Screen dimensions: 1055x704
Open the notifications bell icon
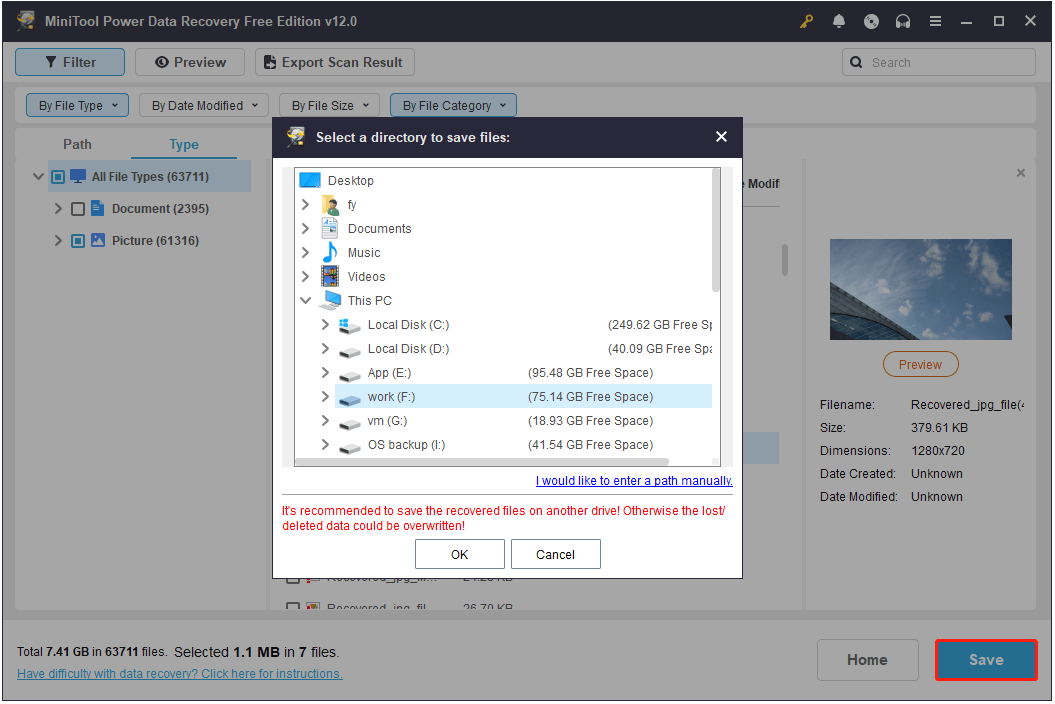(839, 21)
